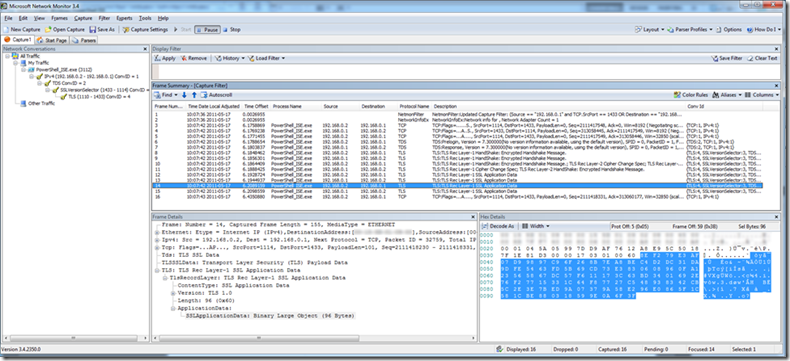This screenshot has width=790, height=361.
Task: Collapse the My Traffic node
Action: point(16,62)
